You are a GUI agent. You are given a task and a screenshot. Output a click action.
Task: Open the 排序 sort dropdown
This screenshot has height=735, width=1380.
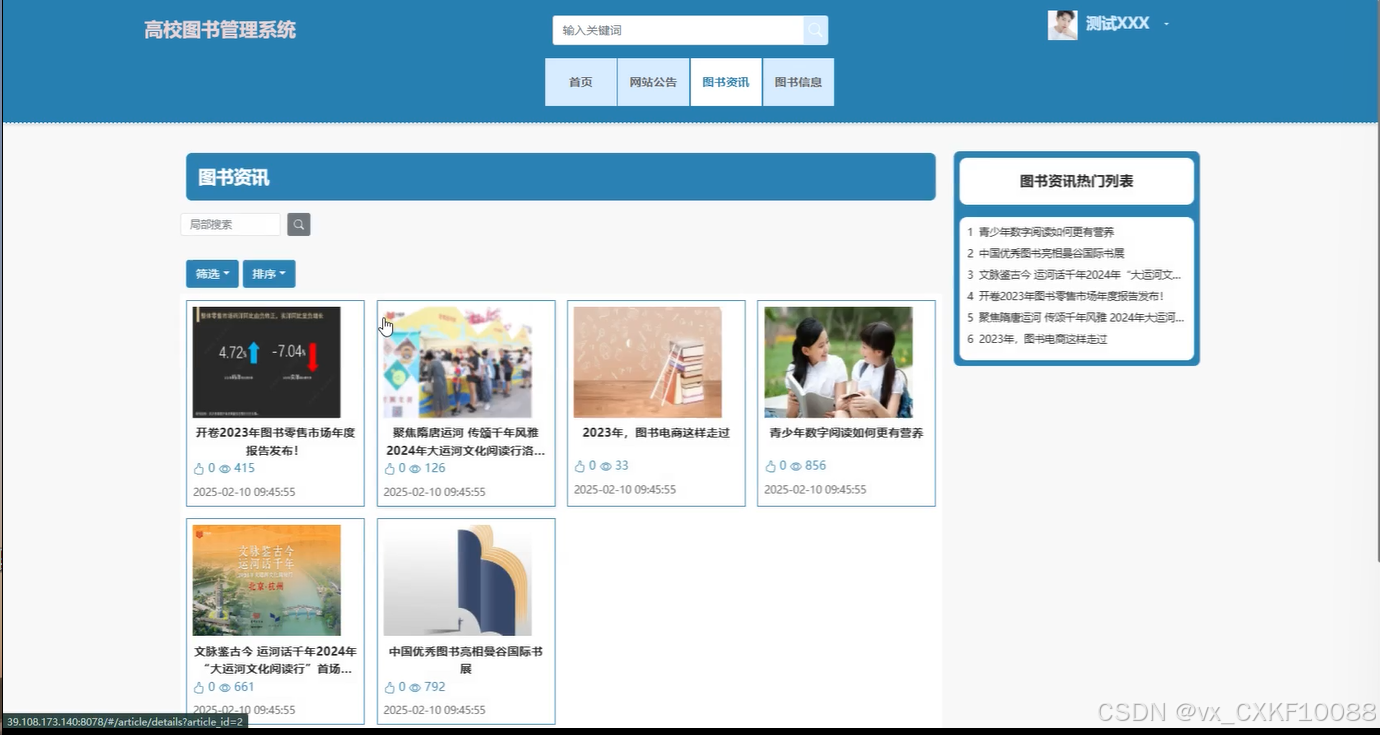tap(269, 274)
